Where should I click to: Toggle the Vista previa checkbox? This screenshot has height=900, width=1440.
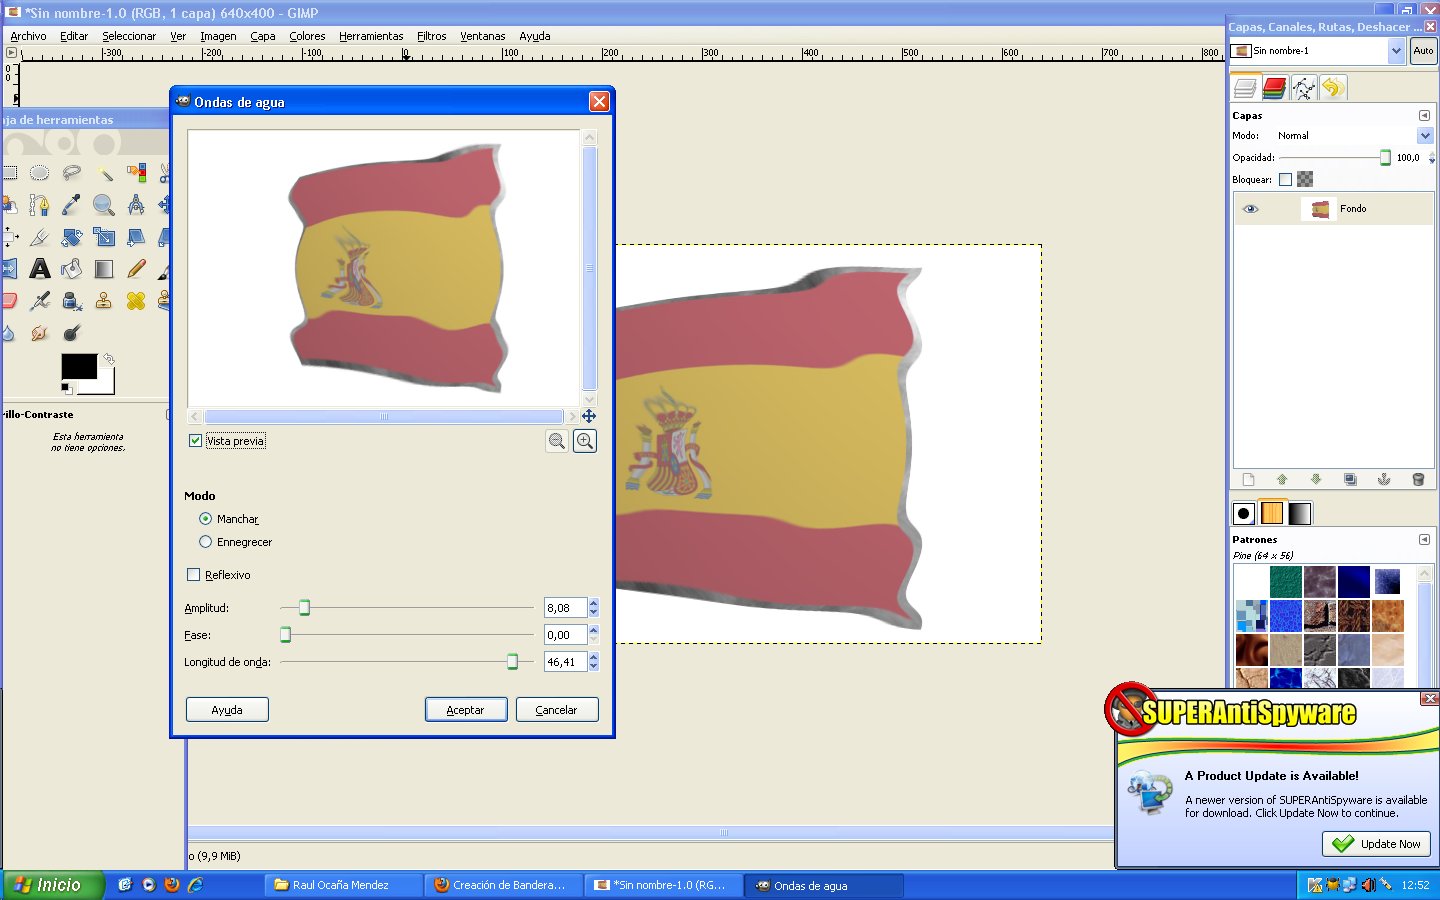pos(196,441)
